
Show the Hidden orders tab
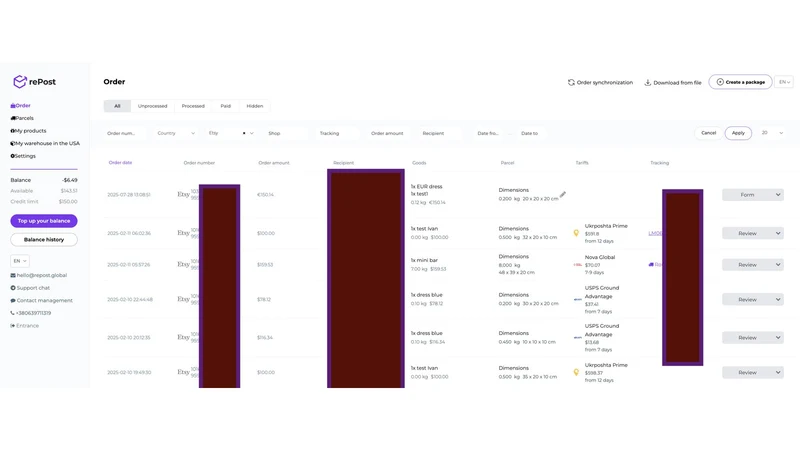click(x=255, y=106)
